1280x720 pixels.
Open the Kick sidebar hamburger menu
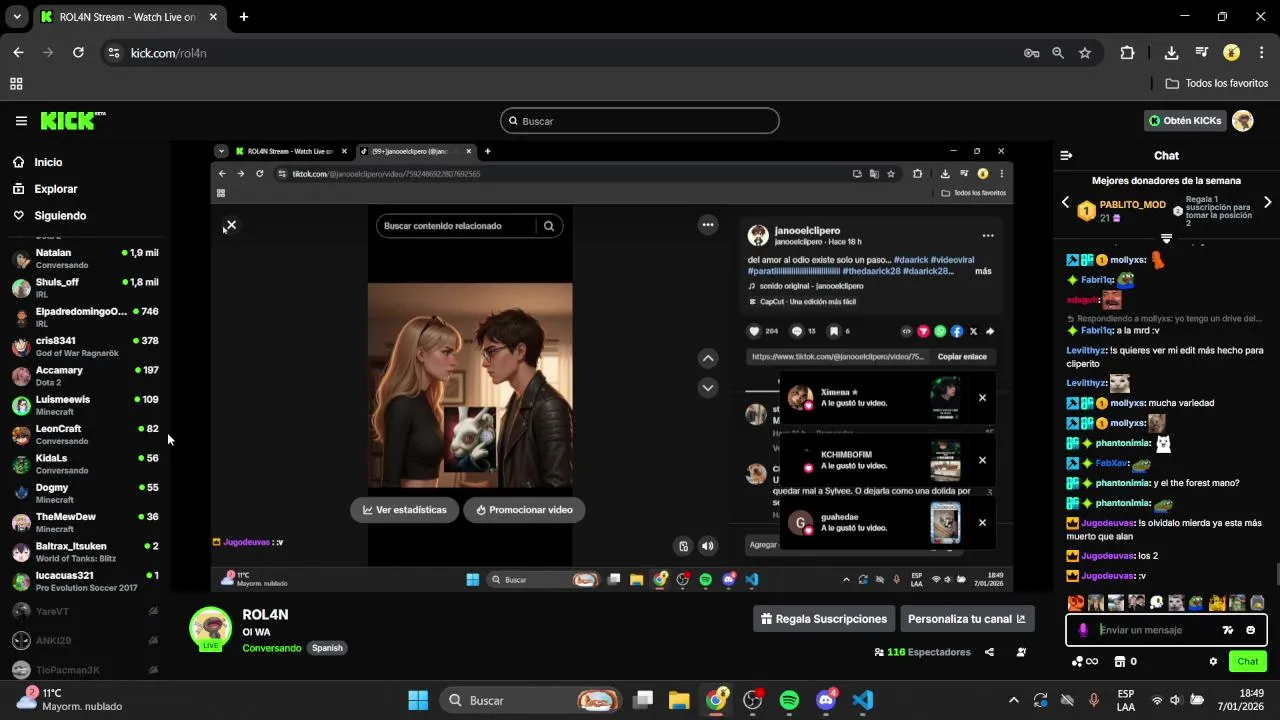point(21,121)
